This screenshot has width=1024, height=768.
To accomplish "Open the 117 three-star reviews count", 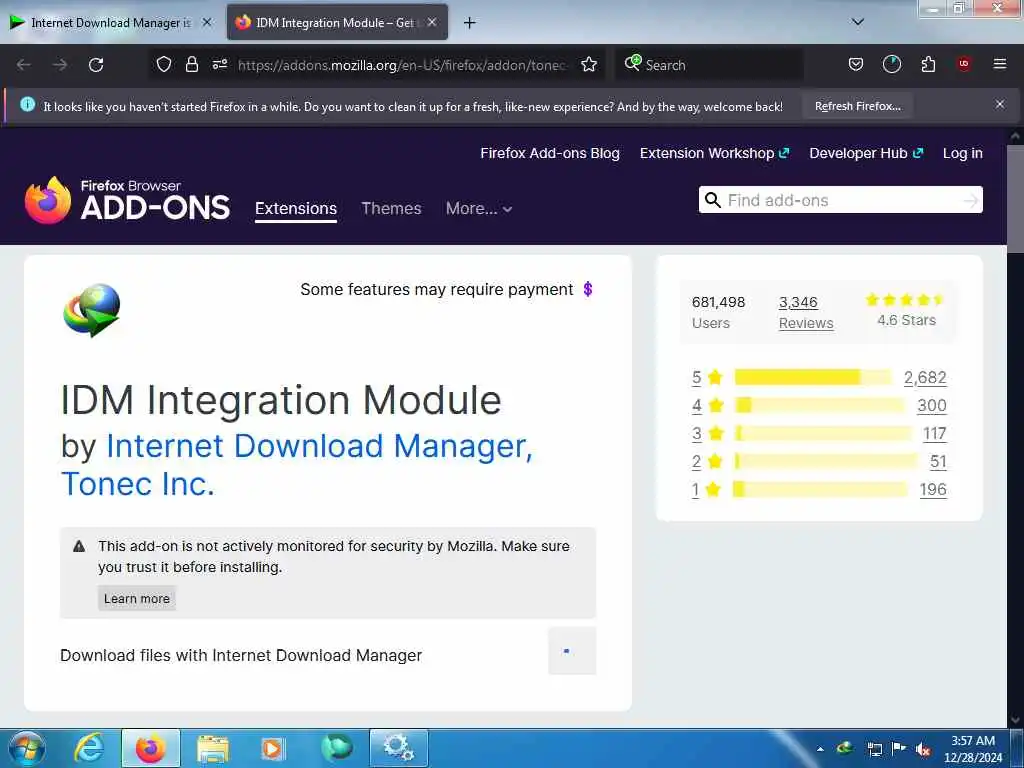I will 935,434.
